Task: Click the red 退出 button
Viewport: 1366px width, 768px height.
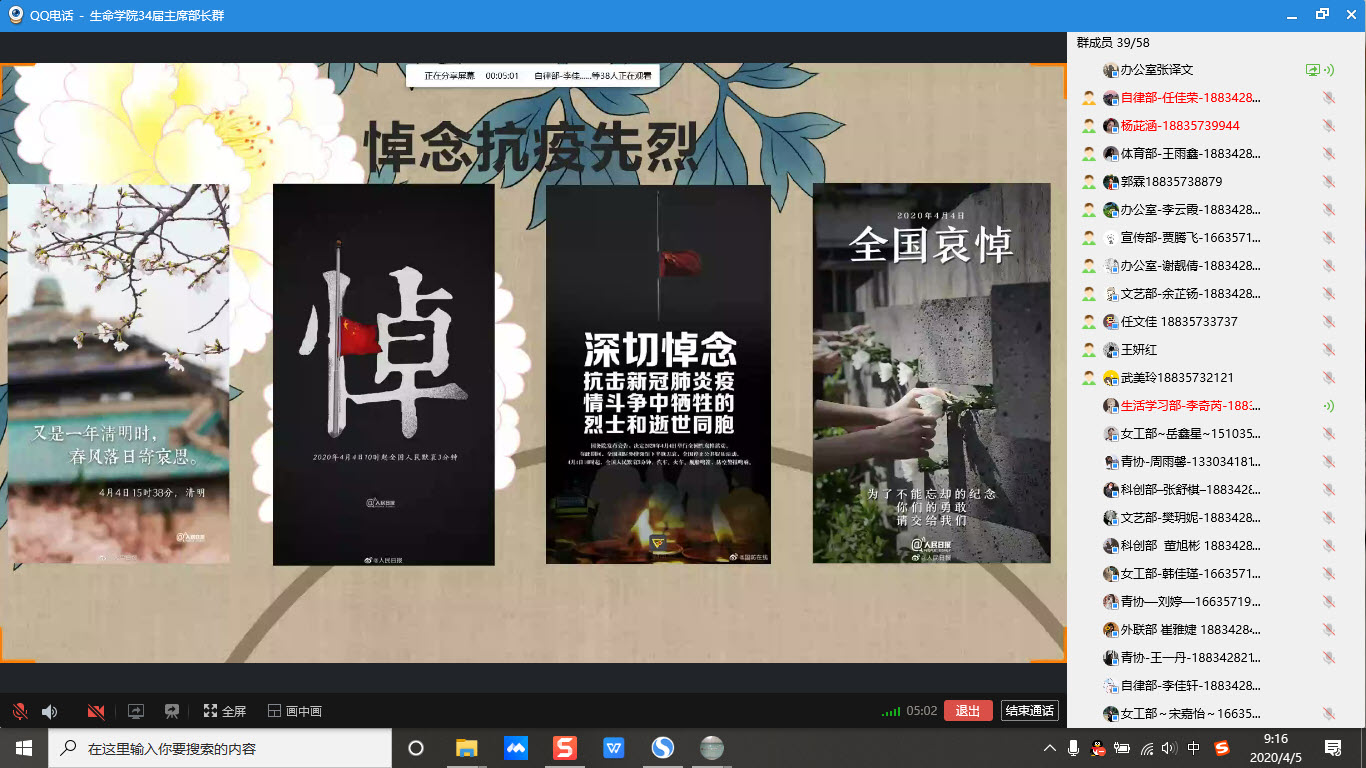Action: 968,711
